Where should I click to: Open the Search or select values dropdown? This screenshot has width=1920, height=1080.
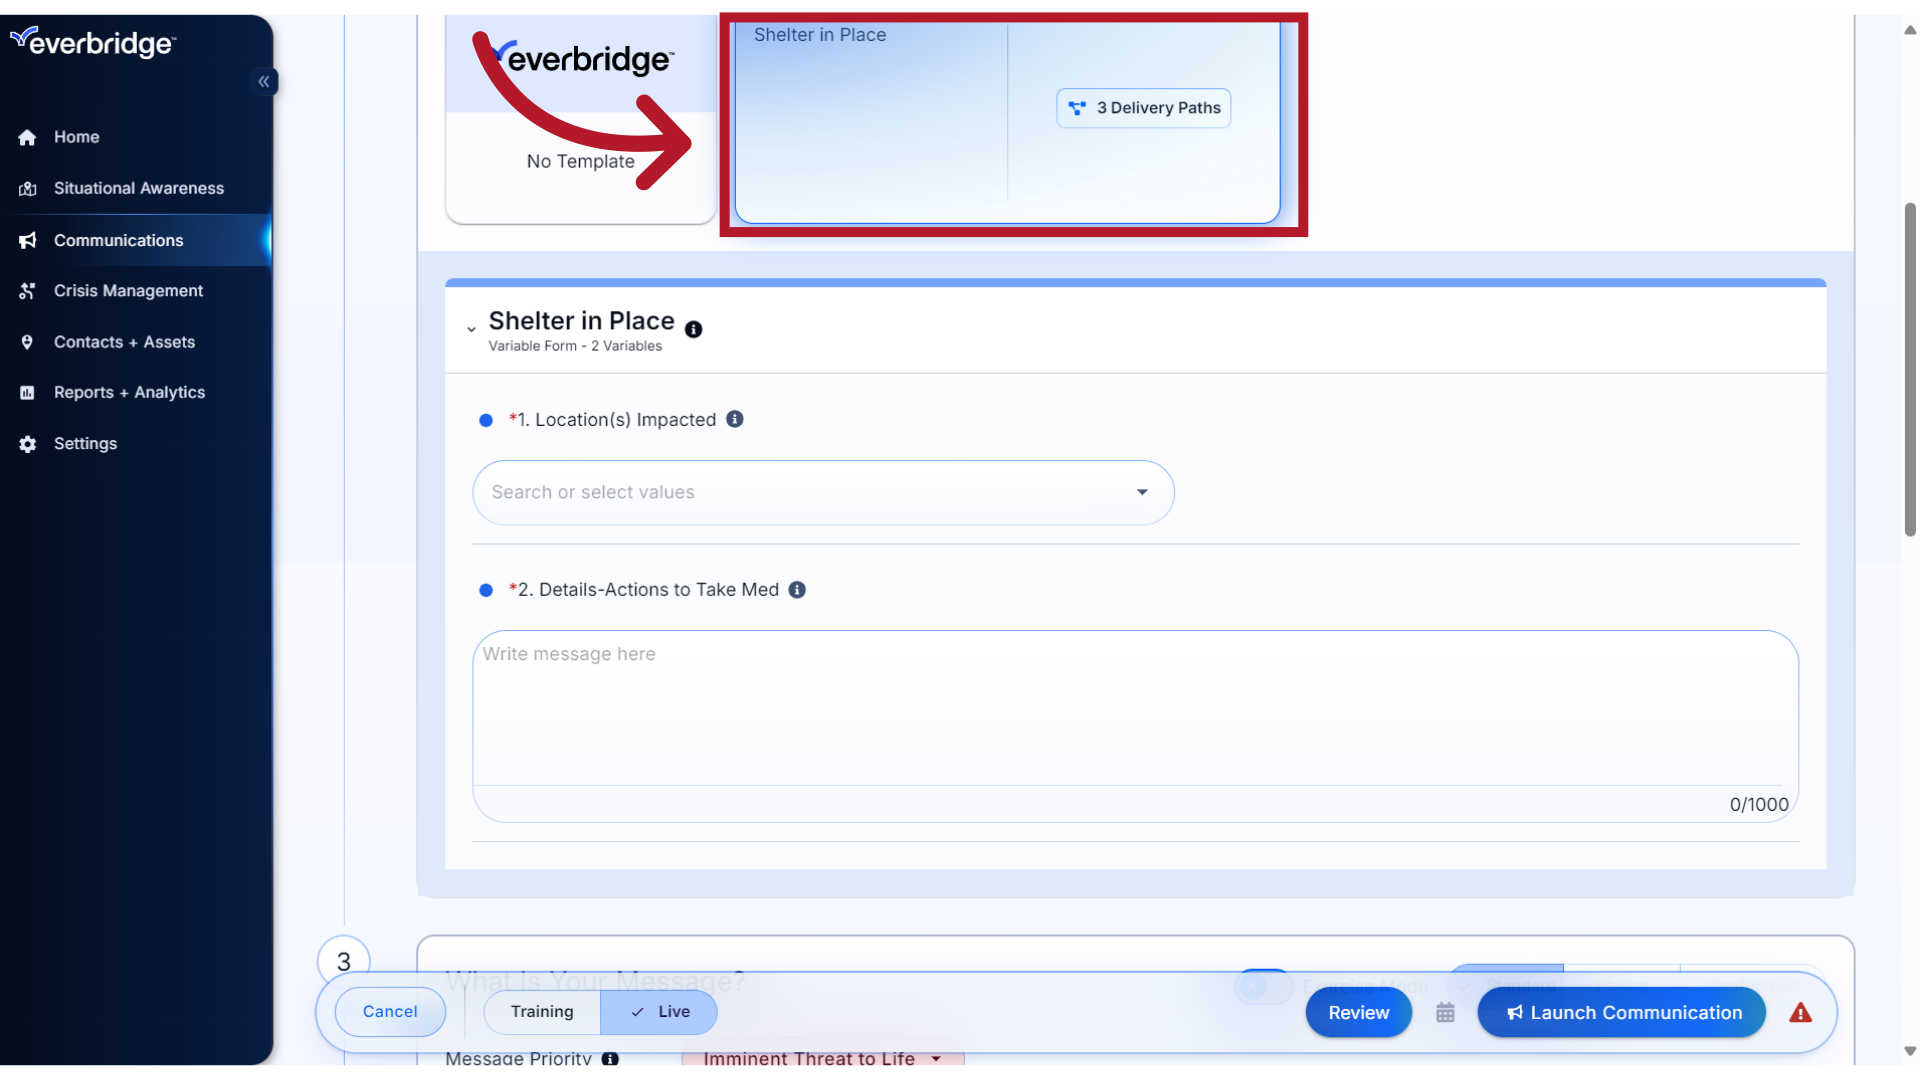(1141, 492)
